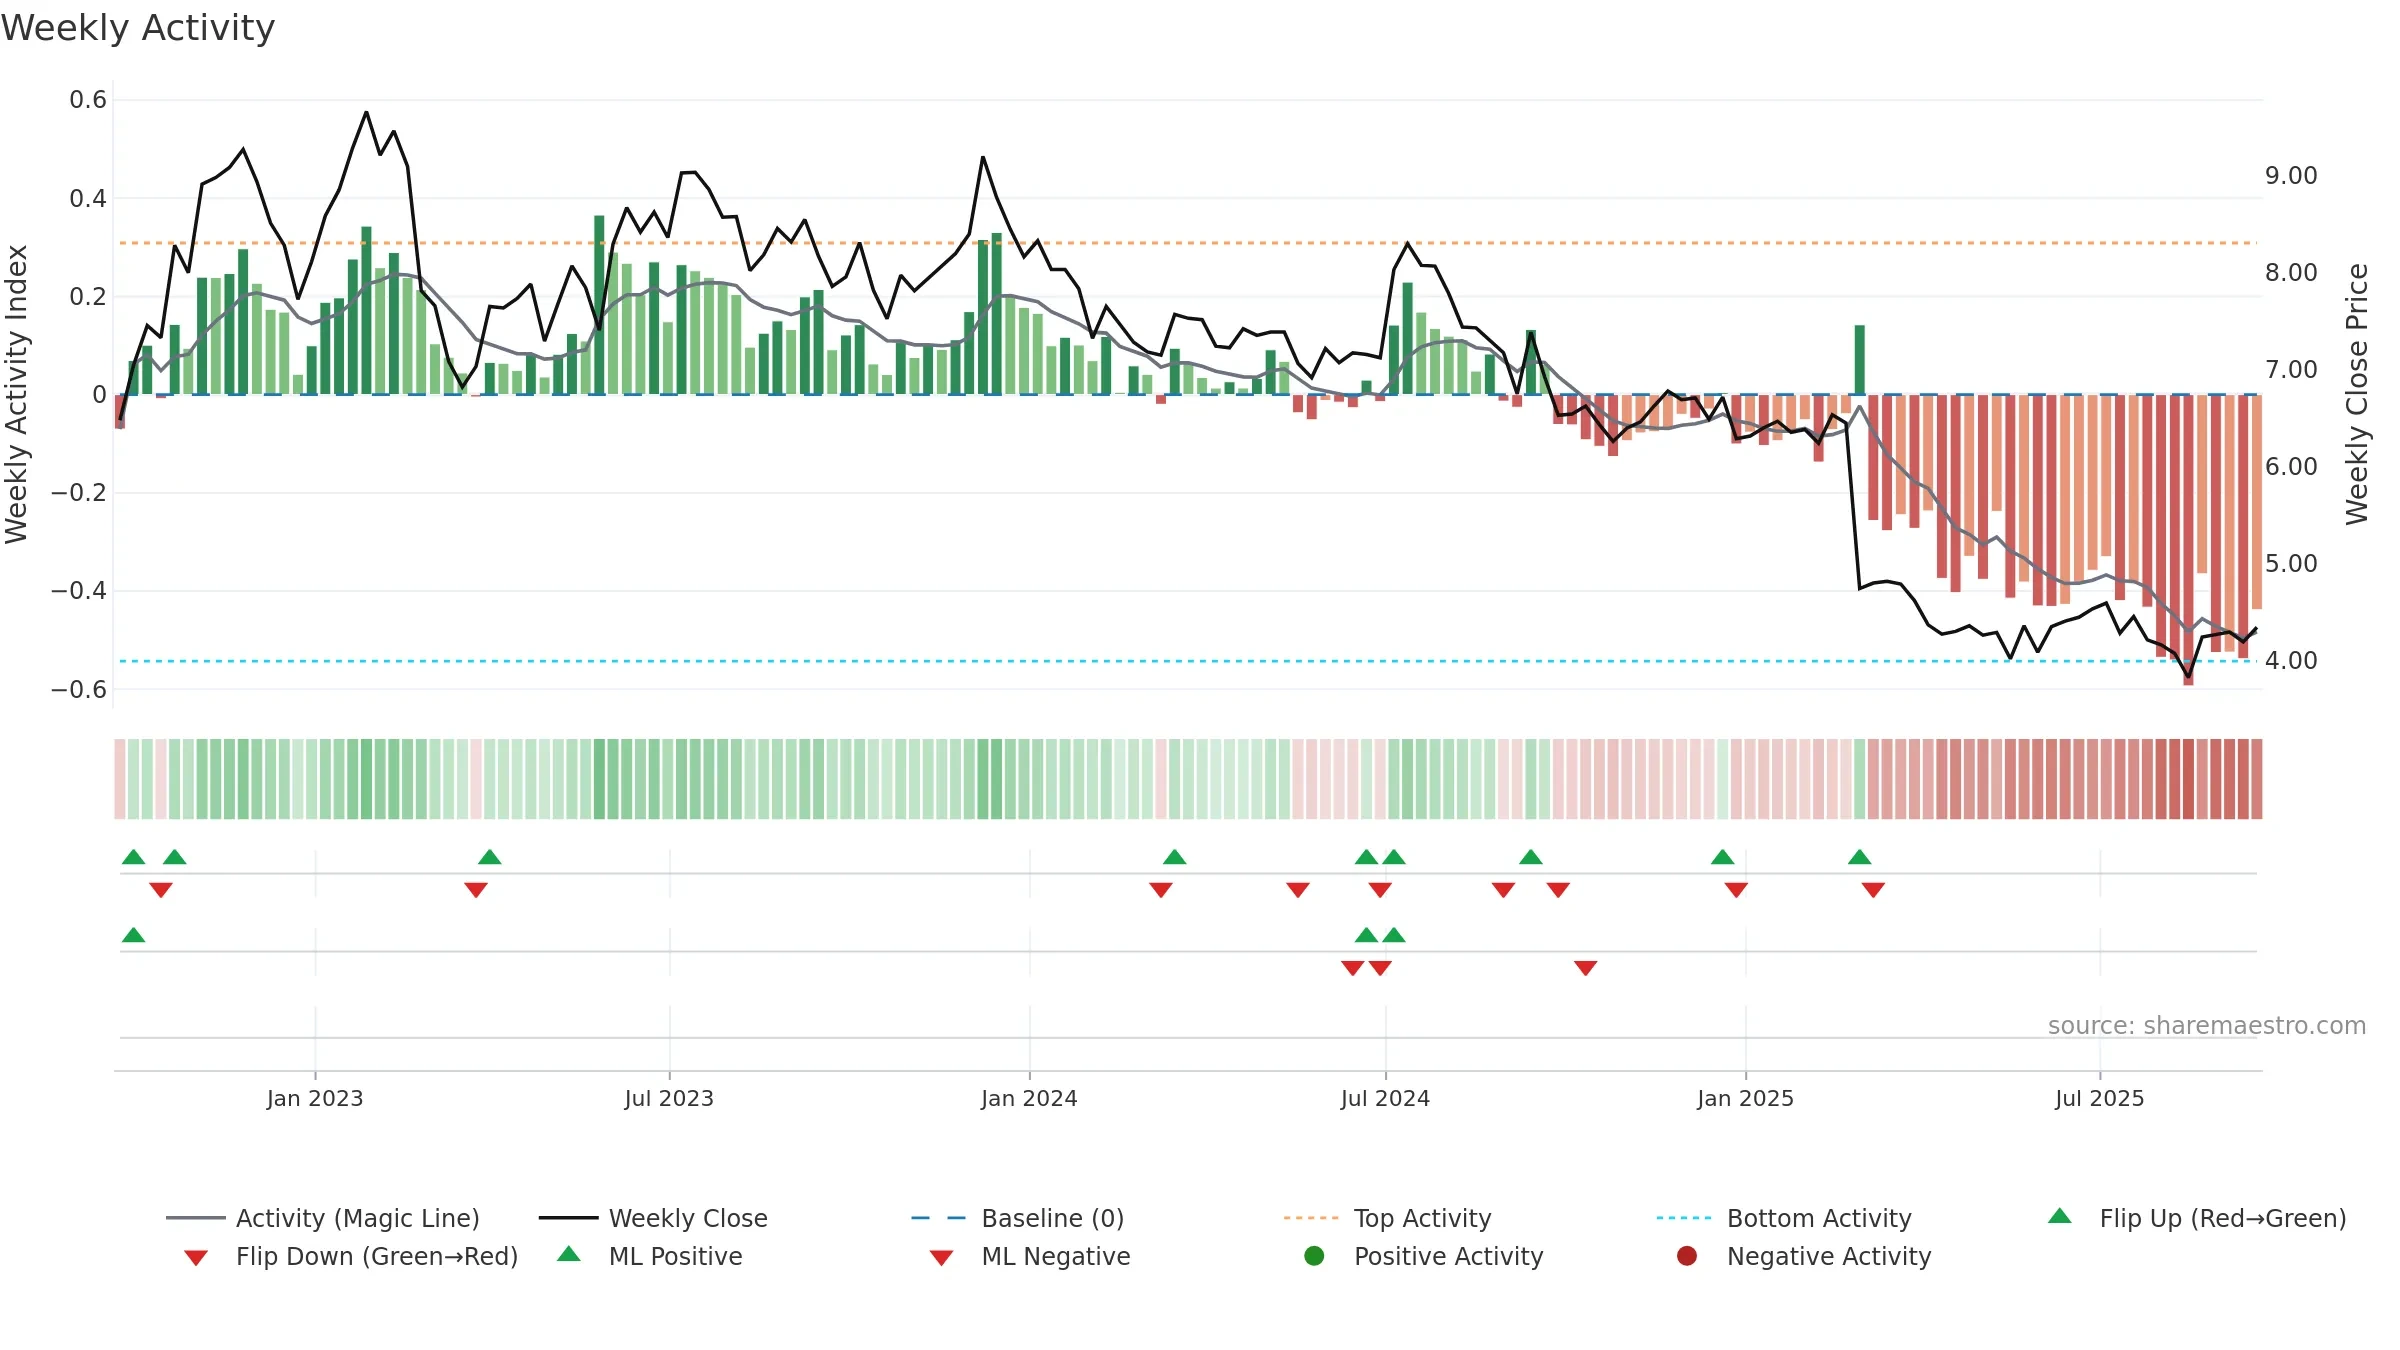Toggle the Weekly Close legend entry
Image resolution: width=2400 pixels, height=1350 pixels.
(x=653, y=1218)
